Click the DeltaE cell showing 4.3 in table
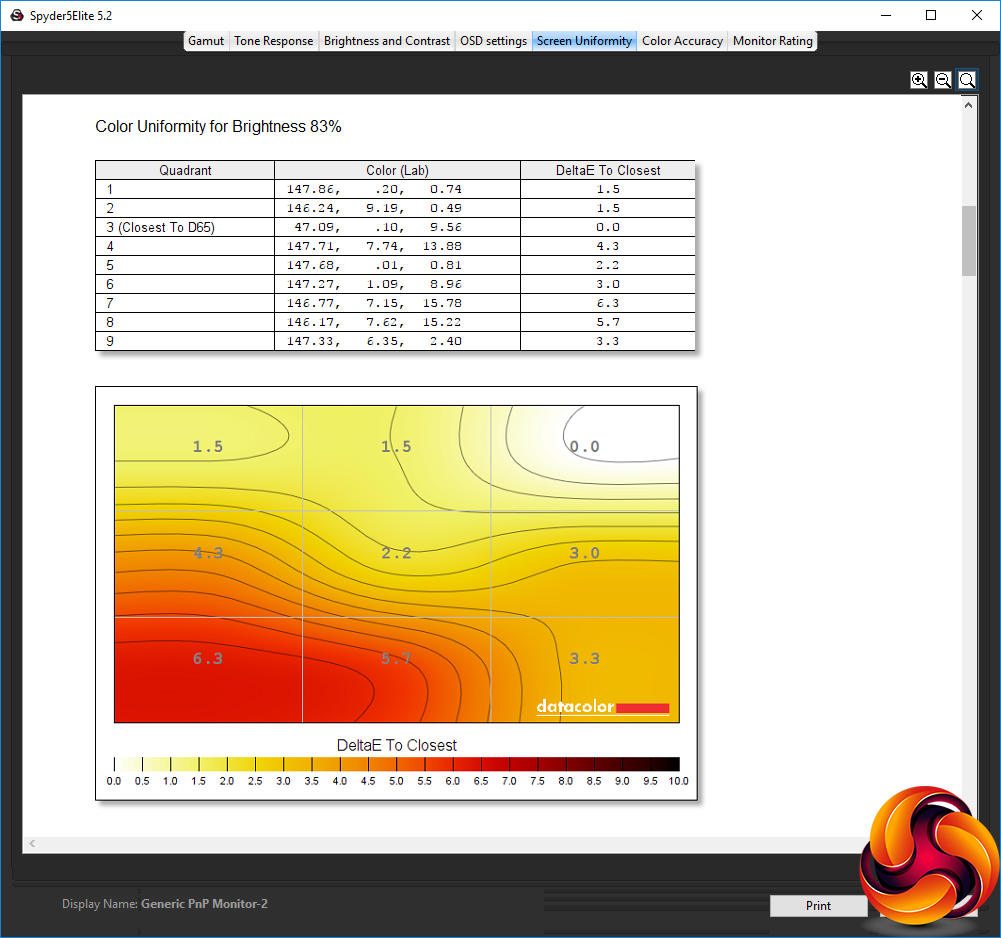This screenshot has height=938, width=1001. coord(608,246)
